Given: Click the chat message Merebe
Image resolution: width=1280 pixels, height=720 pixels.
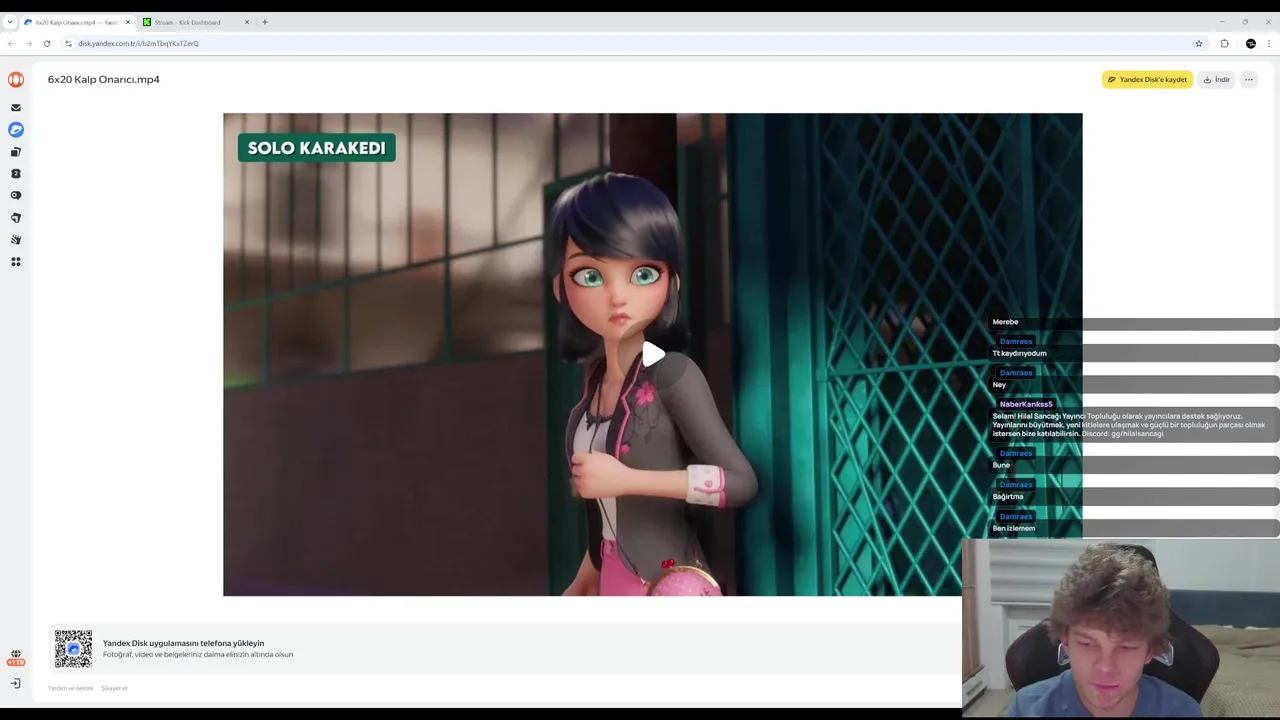Looking at the screenshot, I should point(1005,322).
